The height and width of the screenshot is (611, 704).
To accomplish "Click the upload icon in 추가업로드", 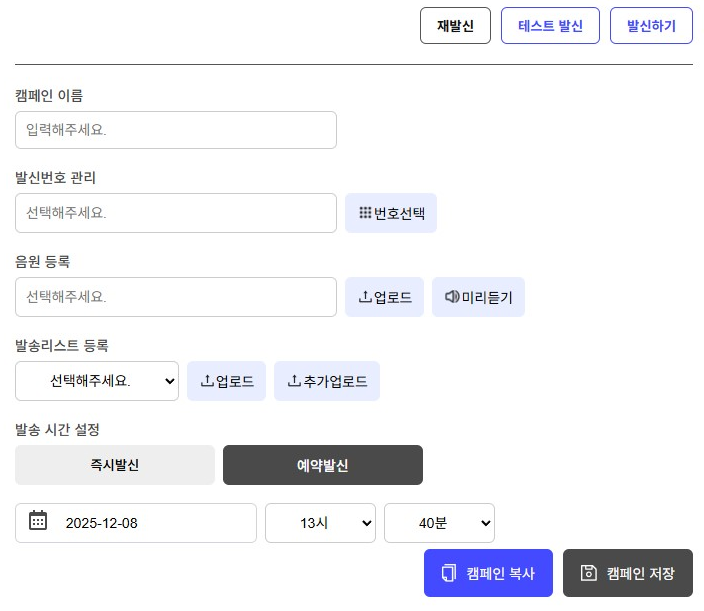I will tap(294, 381).
